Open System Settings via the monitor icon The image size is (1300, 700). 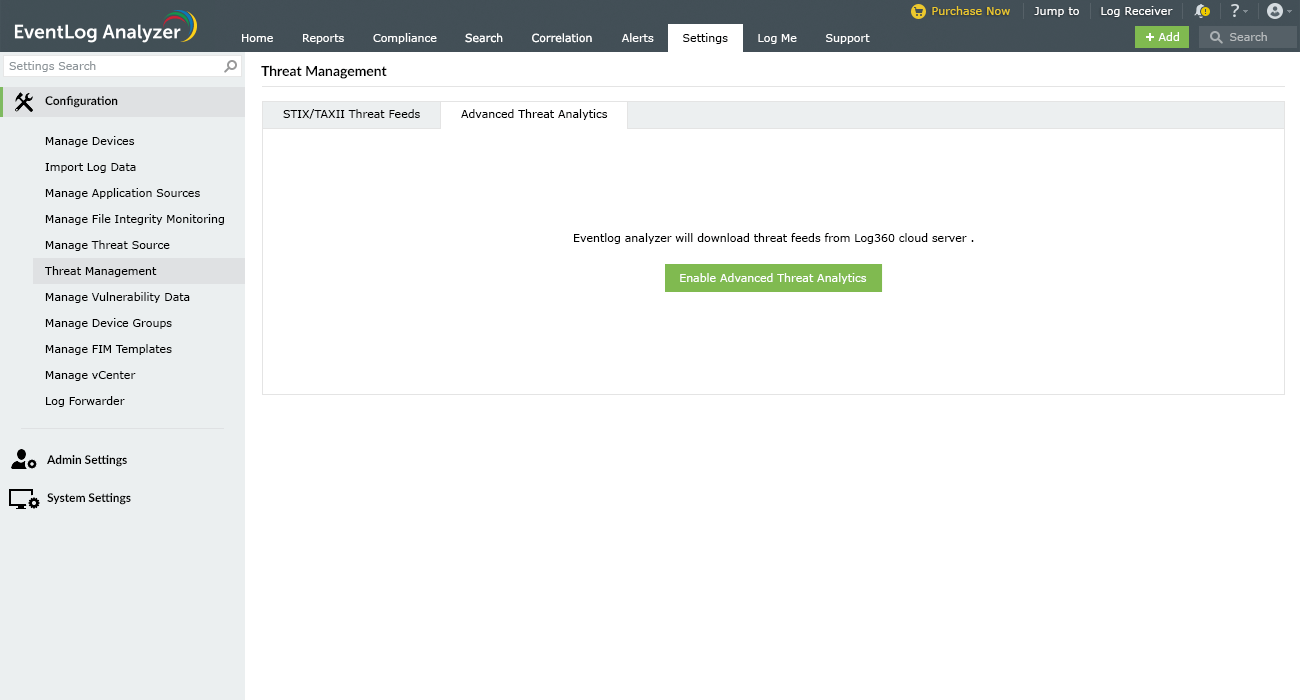click(x=22, y=497)
